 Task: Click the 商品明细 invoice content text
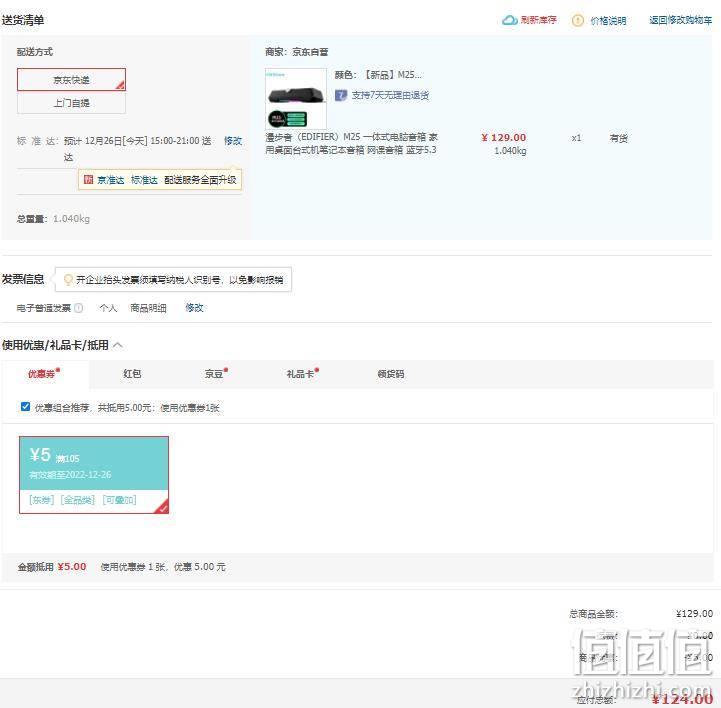[x=148, y=308]
